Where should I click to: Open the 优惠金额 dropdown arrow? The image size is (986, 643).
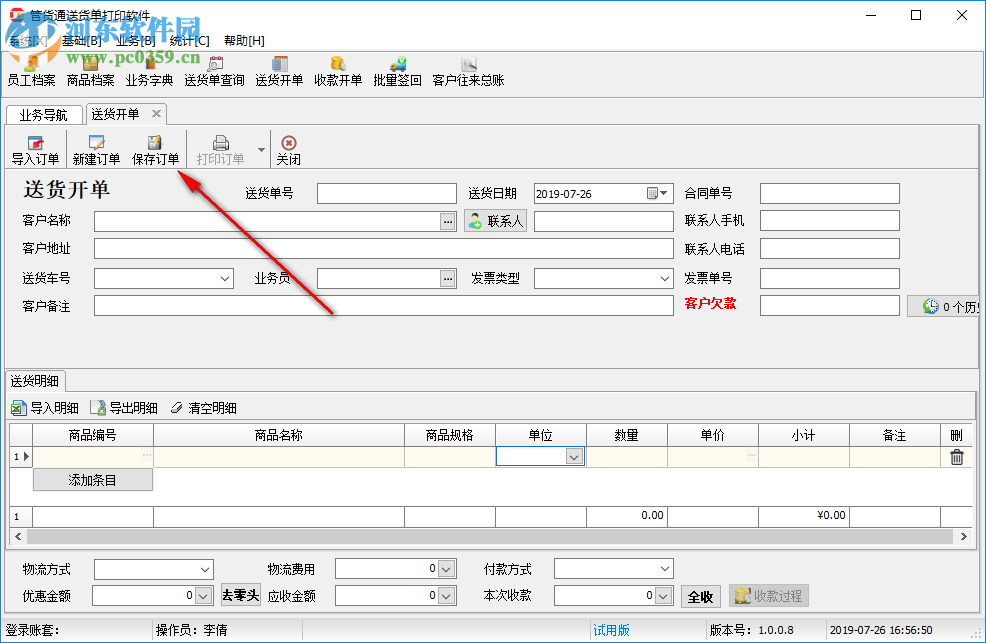coord(203,596)
